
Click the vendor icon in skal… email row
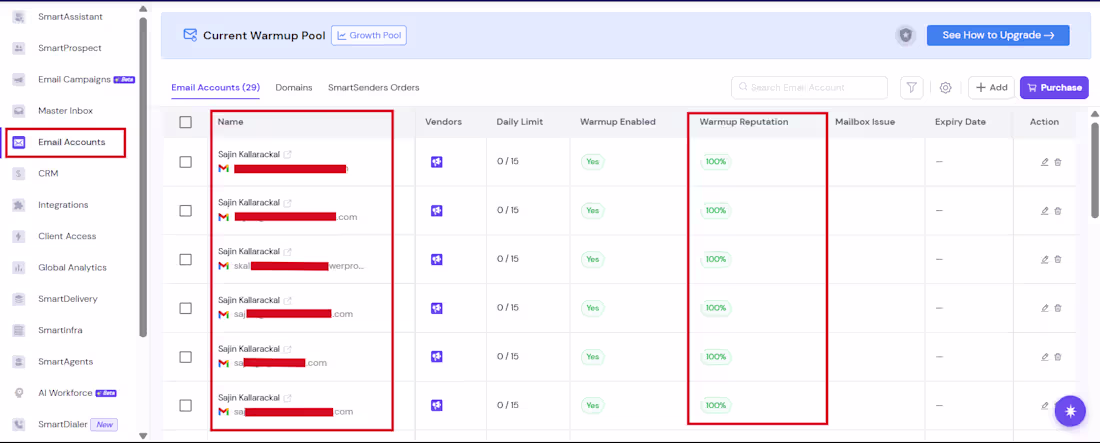[x=436, y=260]
